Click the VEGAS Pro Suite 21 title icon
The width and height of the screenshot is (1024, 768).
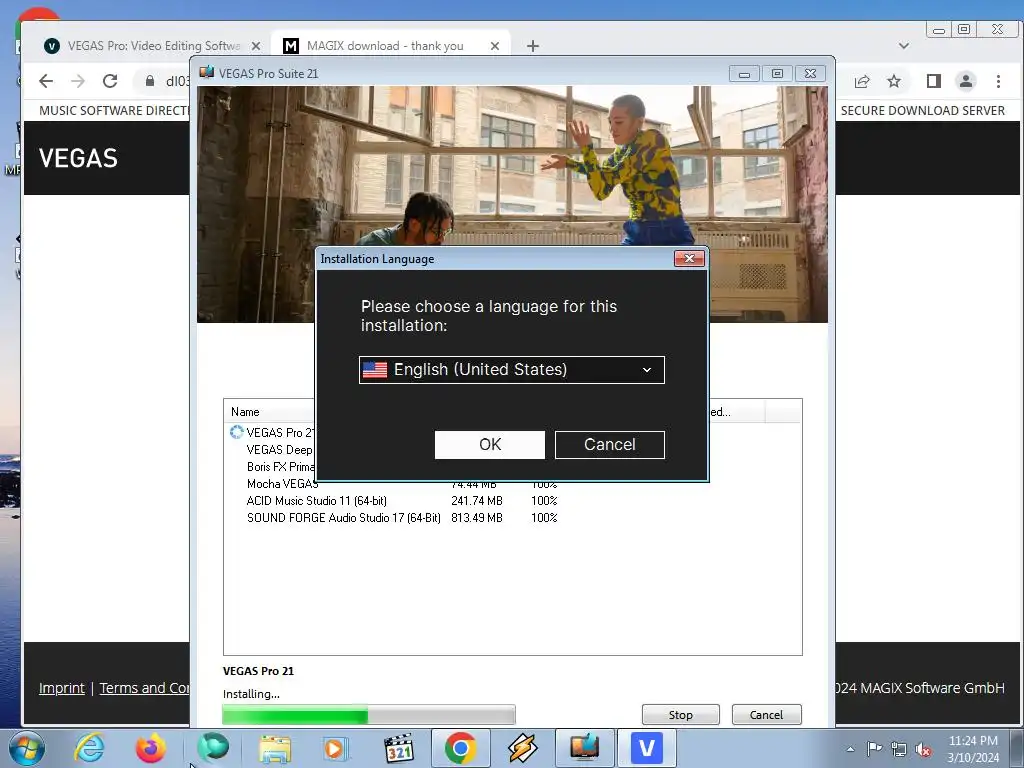pyautogui.click(x=207, y=72)
